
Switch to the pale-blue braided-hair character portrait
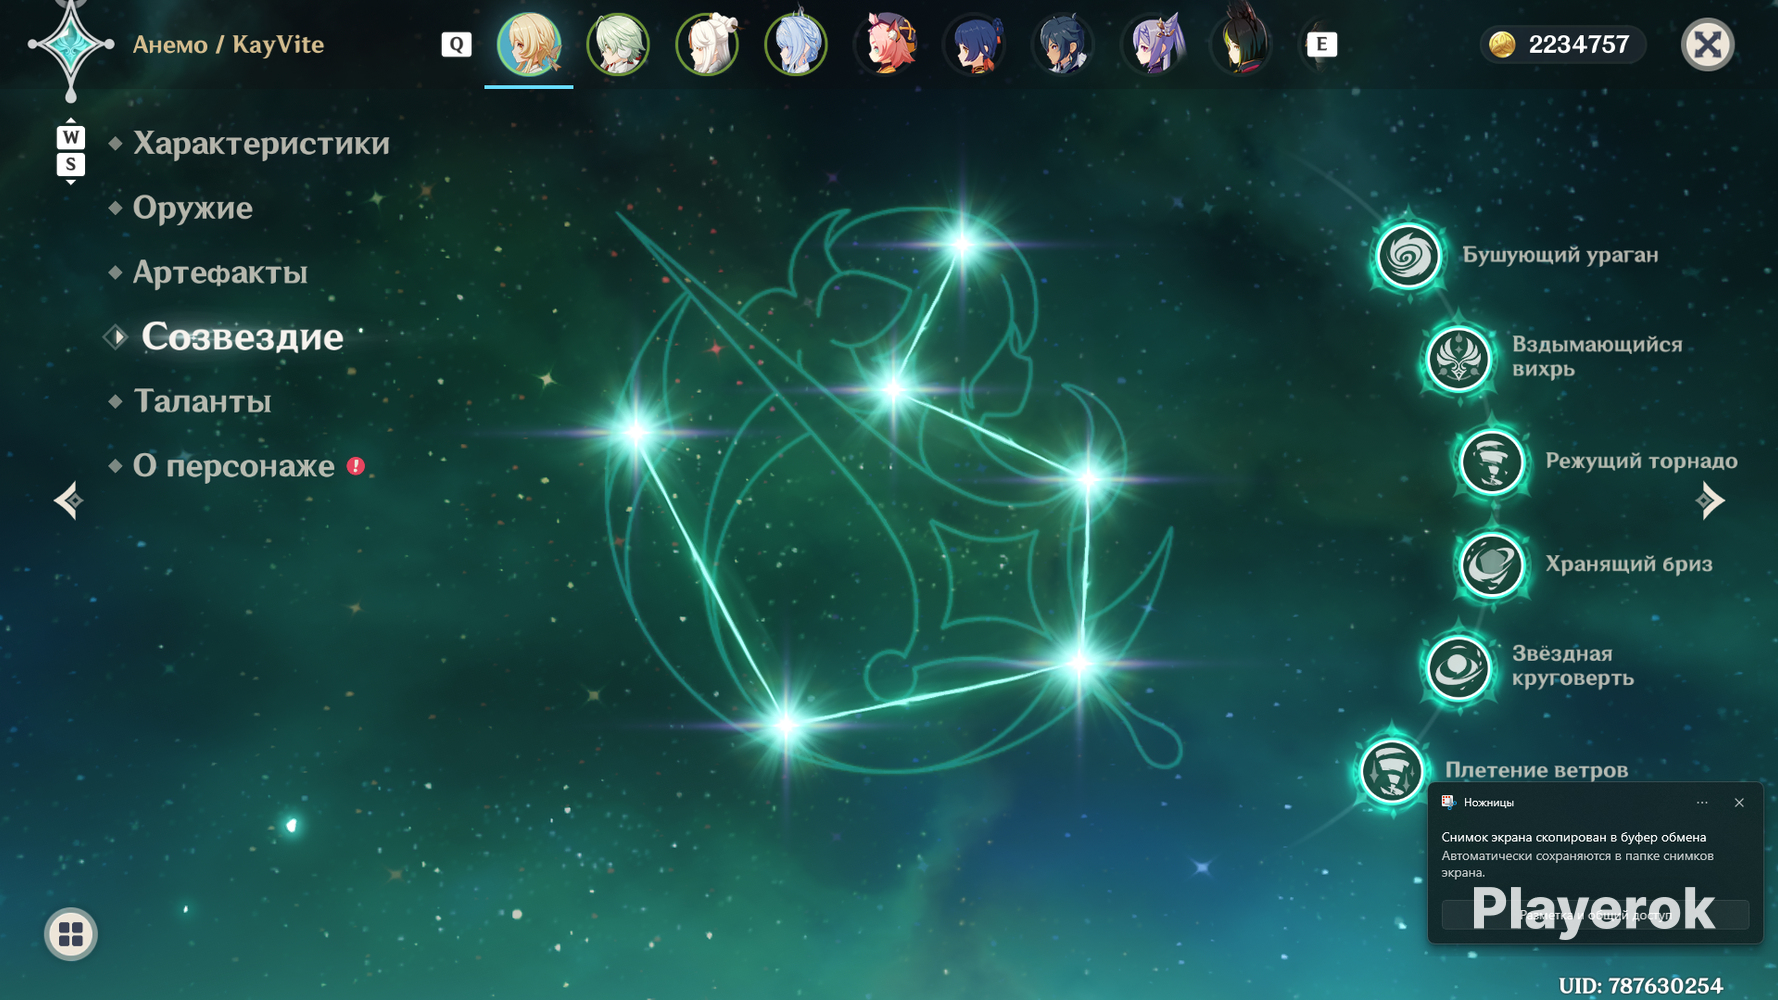tap(796, 45)
